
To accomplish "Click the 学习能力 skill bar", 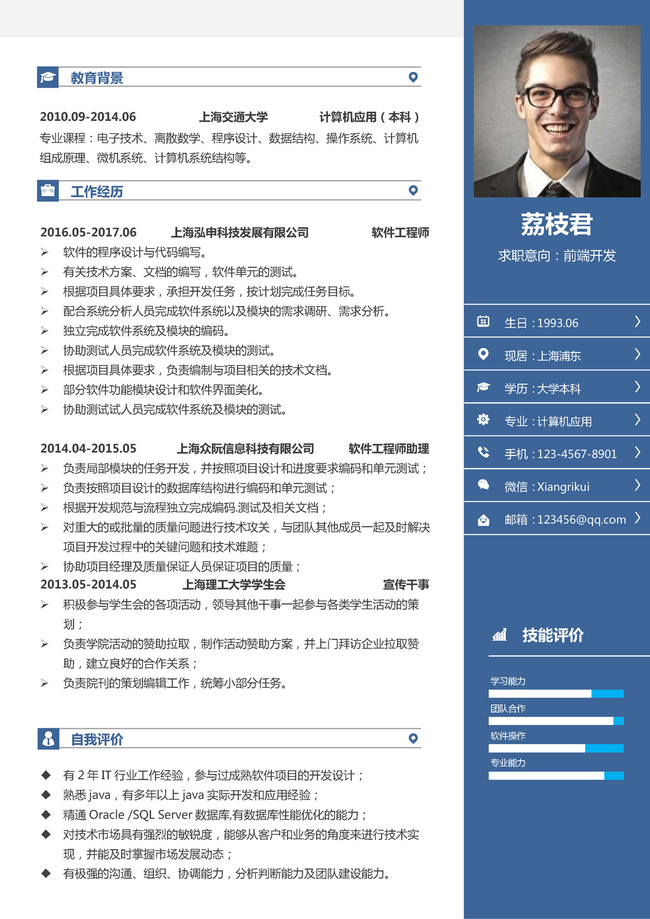I will [x=556, y=694].
